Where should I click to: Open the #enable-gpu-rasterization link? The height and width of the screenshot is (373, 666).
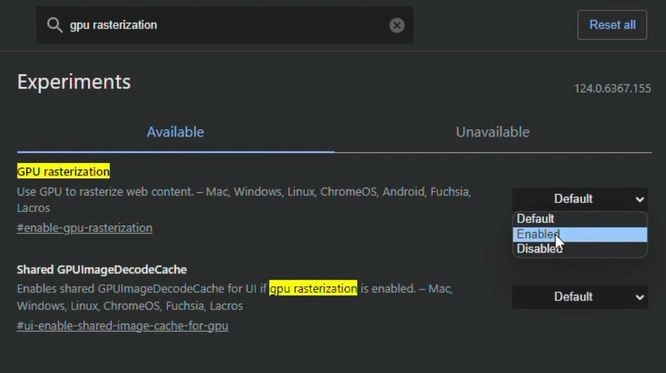85,228
